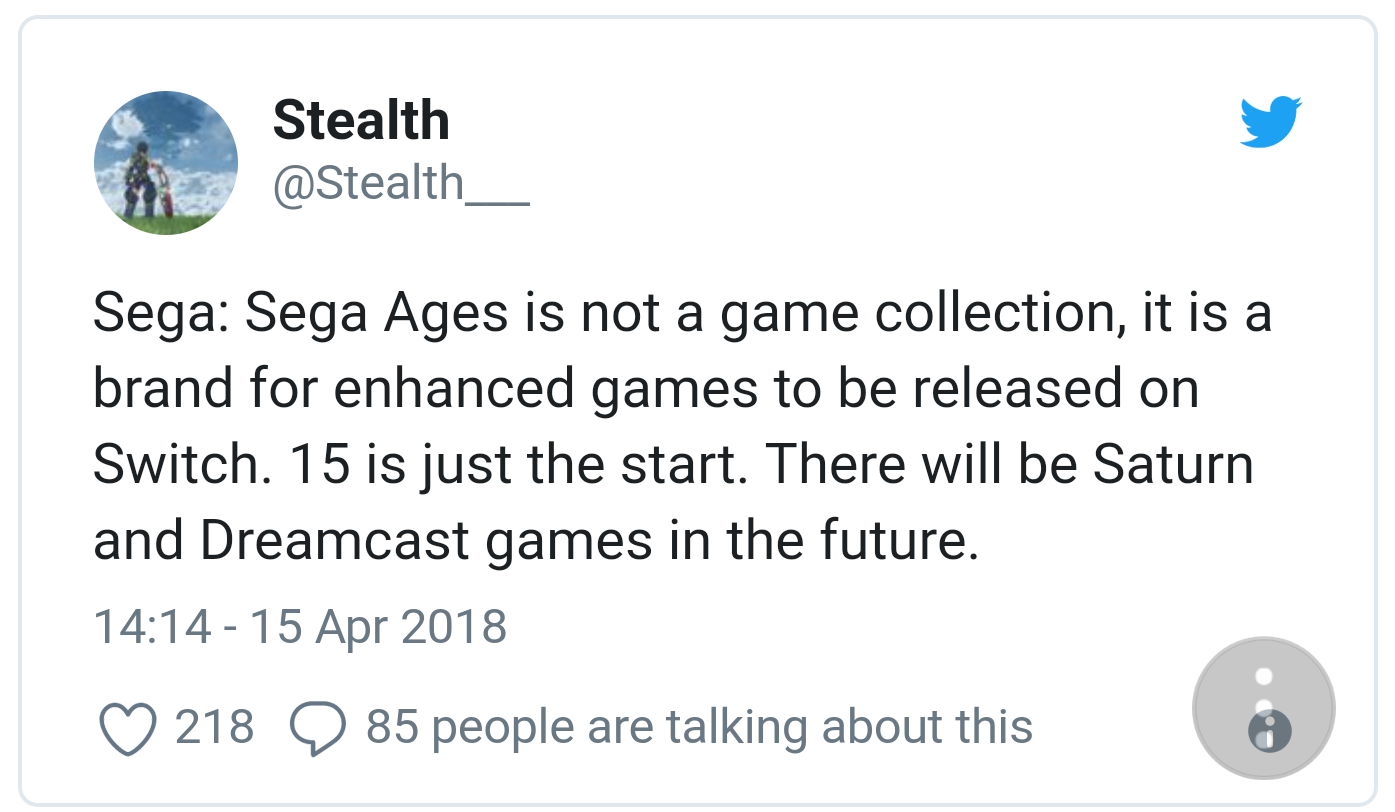Click the blue Twitter bird logo
This screenshot has height=812, width=1395.
point(1270,122)
